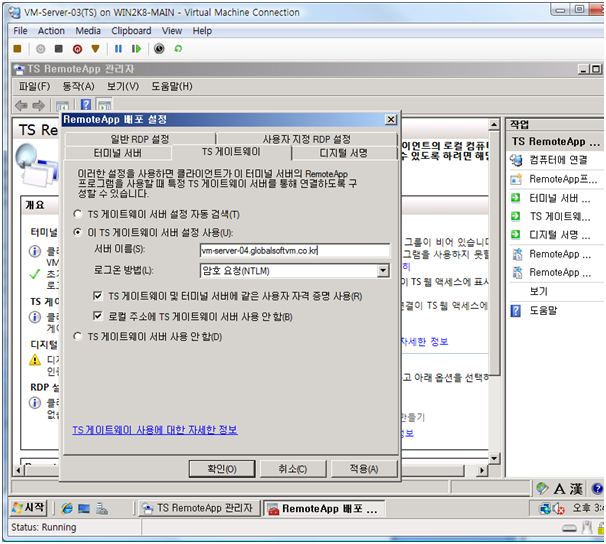Open the View menu
This screenshot has height=544, width=606.
click(x=172, y=31)
